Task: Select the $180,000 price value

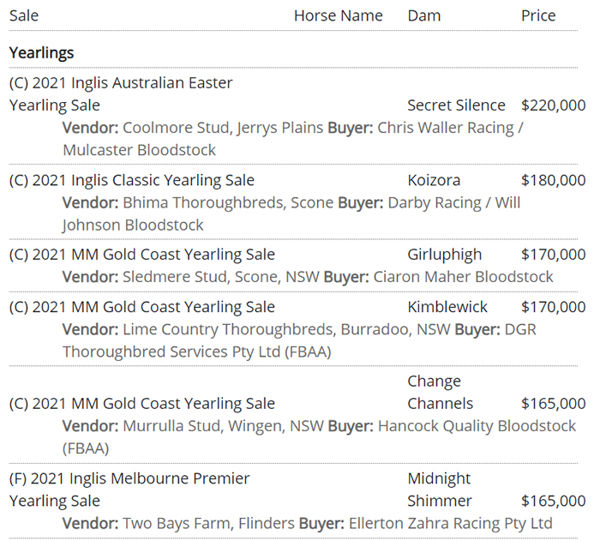Action: [553, 181]
